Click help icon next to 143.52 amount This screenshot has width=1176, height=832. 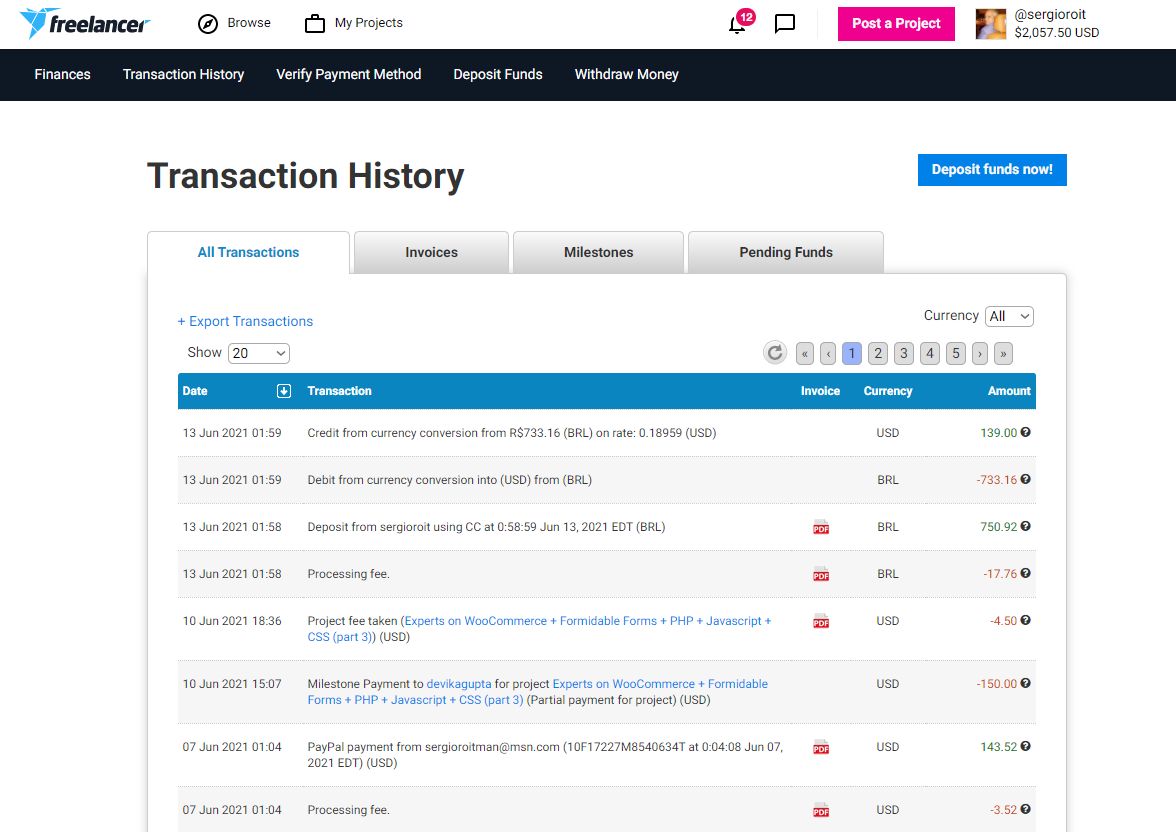[x=1025, y=746]
